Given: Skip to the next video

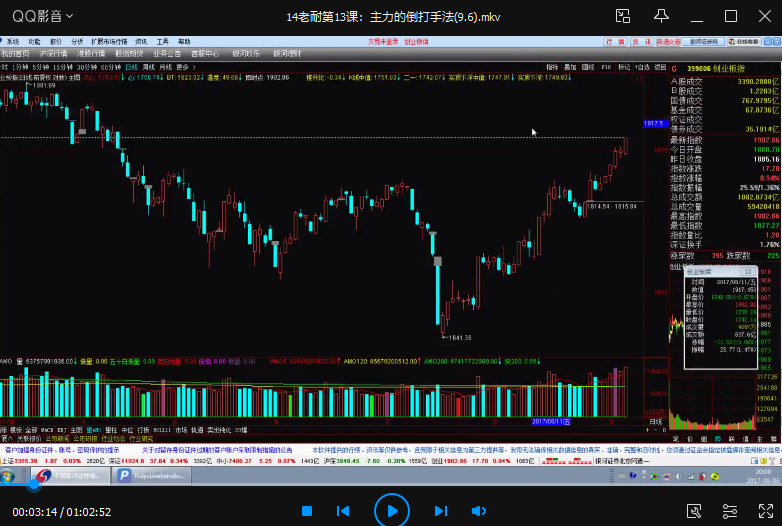Looking at the screenshot, I should 439,511.
